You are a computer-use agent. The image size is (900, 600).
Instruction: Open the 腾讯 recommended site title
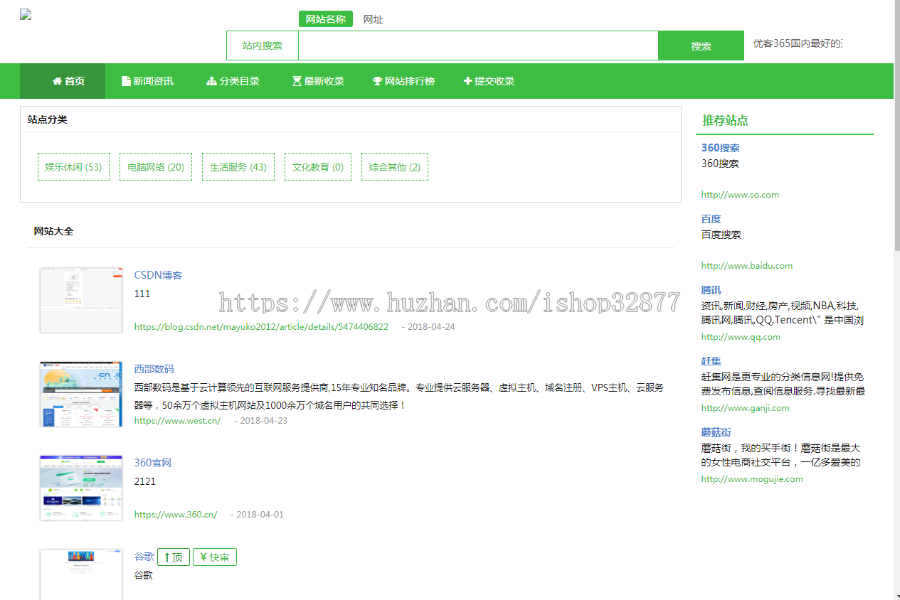pos(711,290)
